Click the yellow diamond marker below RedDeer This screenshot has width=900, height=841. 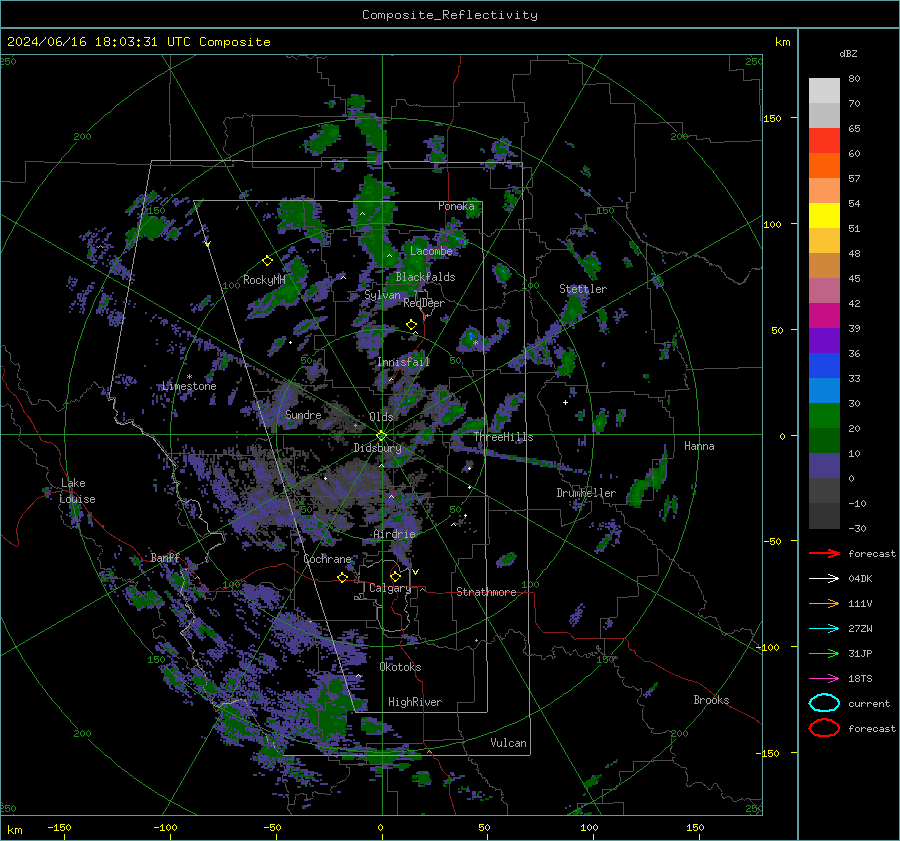coord(411,325)
